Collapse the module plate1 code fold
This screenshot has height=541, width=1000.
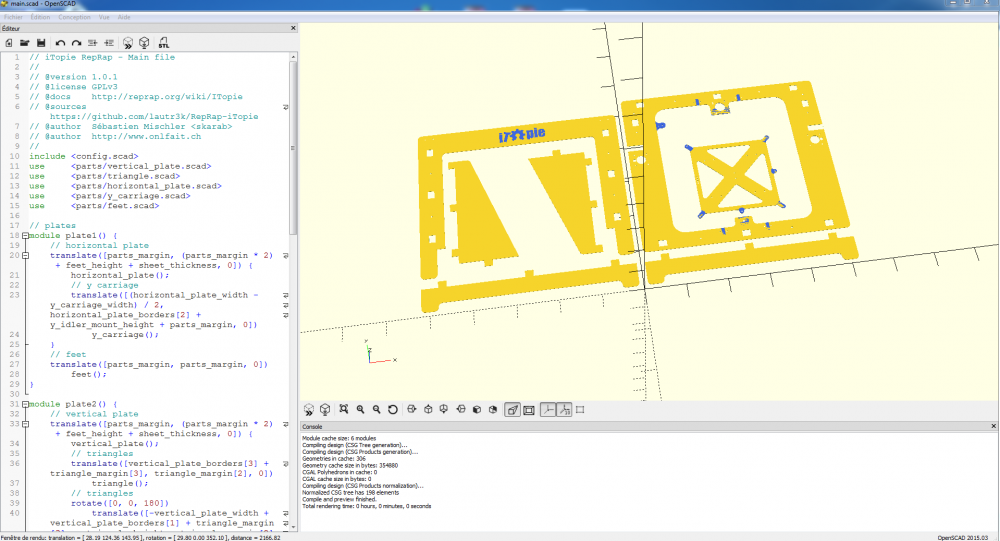(26, 235)
